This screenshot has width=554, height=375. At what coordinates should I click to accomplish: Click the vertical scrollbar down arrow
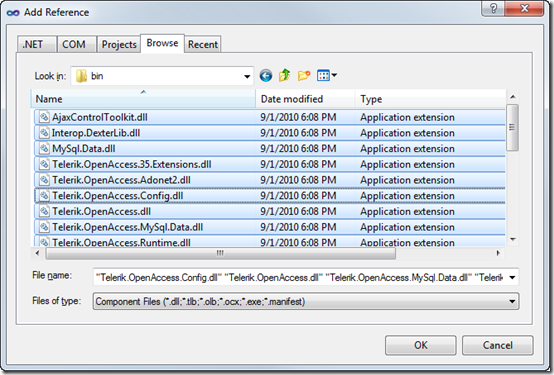tap(513, 240)
